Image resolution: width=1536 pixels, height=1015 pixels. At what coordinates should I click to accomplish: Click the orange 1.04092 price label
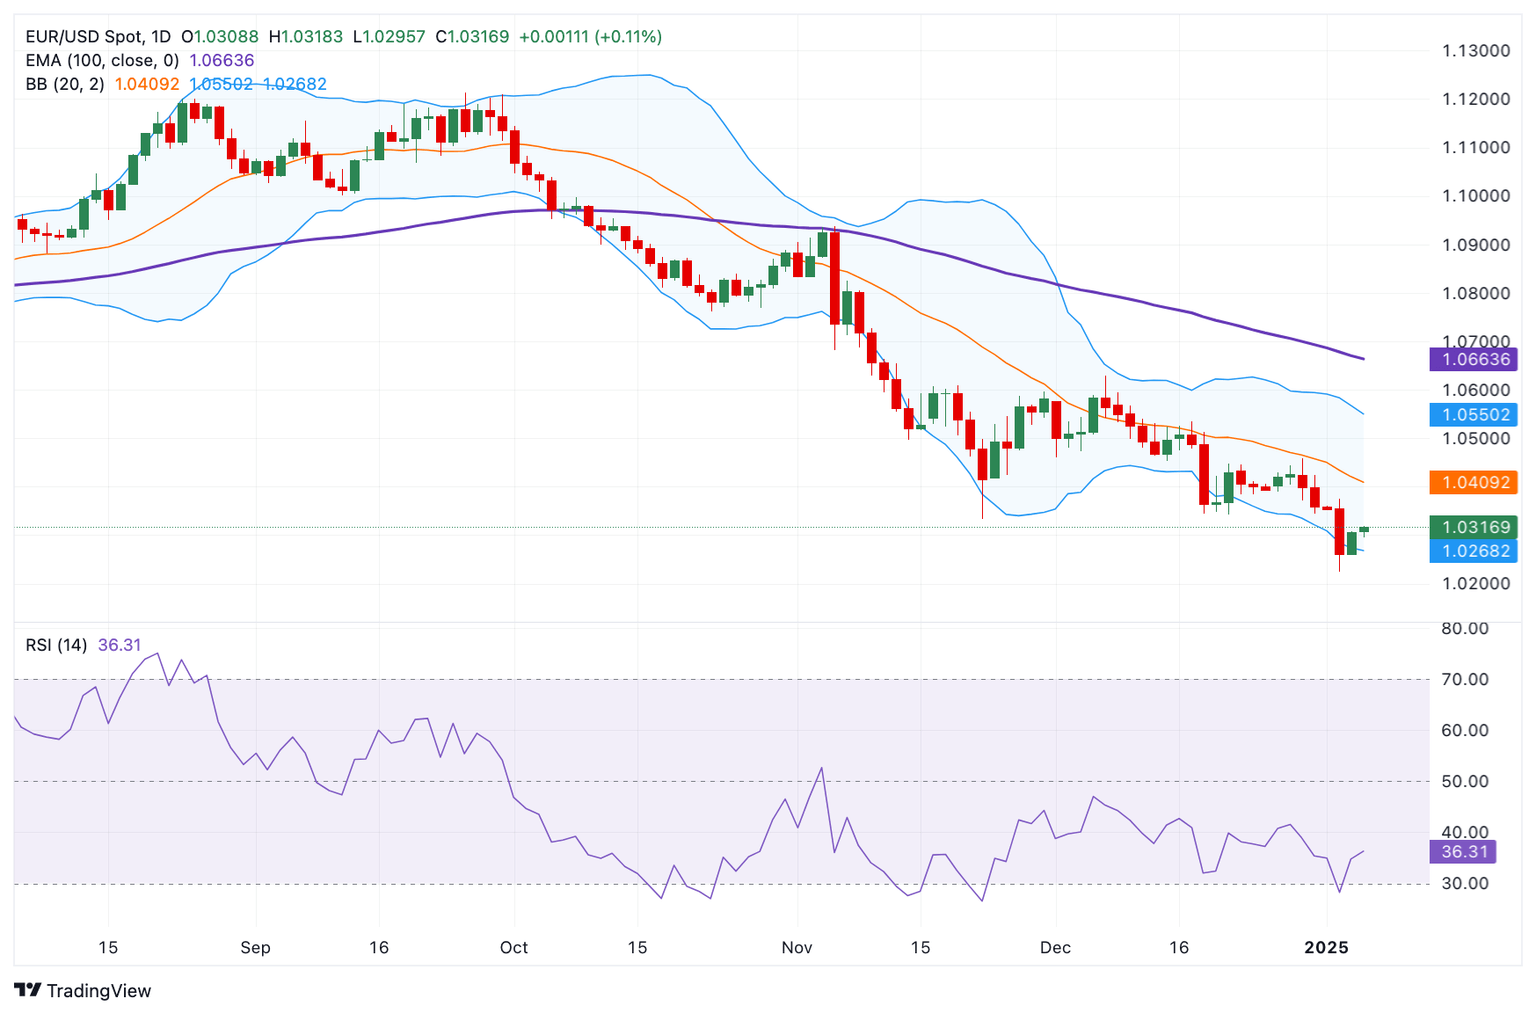(1474, 482)
